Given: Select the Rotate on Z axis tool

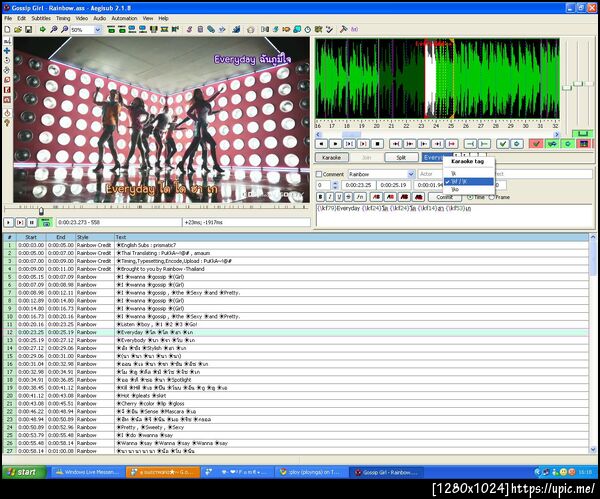Looking at the screenshot, I should (7, 60).
